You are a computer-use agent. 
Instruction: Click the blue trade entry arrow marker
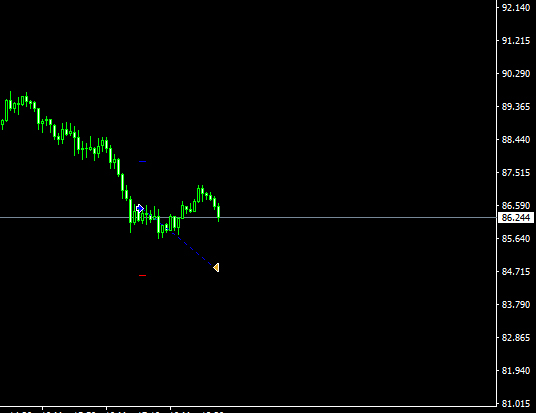tap(139, 208)
